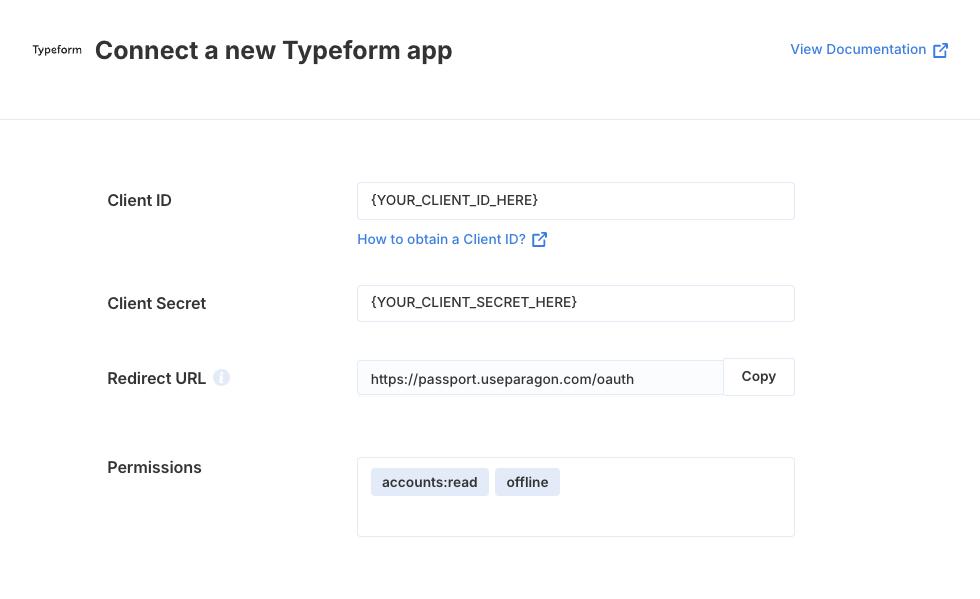Select the accounts:read permission tag
The image size is (980, 599).
(429, 482)
